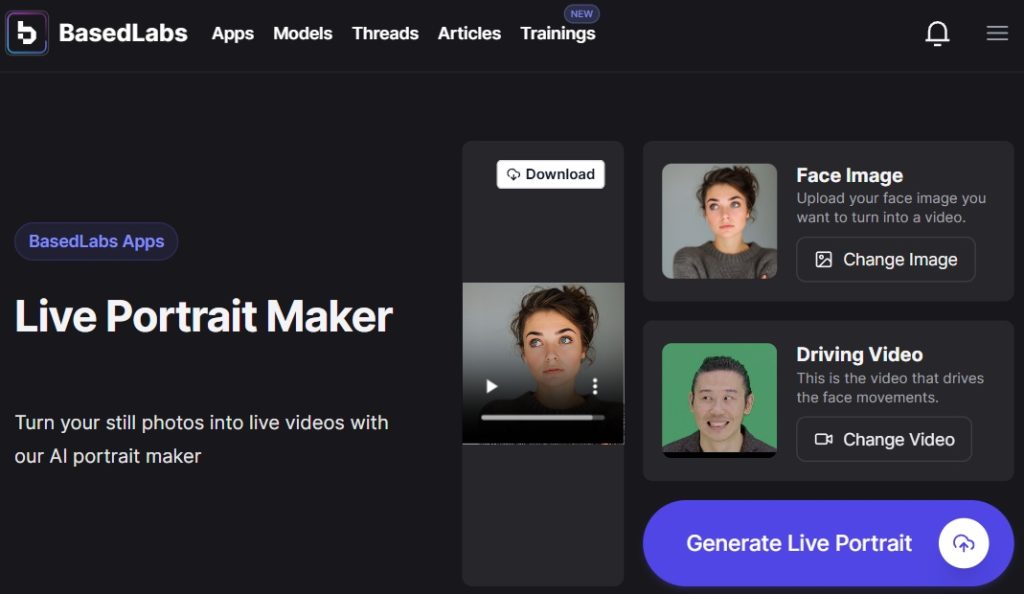This screenshot has width=1024, height=594.
Task: Open Trainings with the NEW badge
Action: click(x=557, y=34)
